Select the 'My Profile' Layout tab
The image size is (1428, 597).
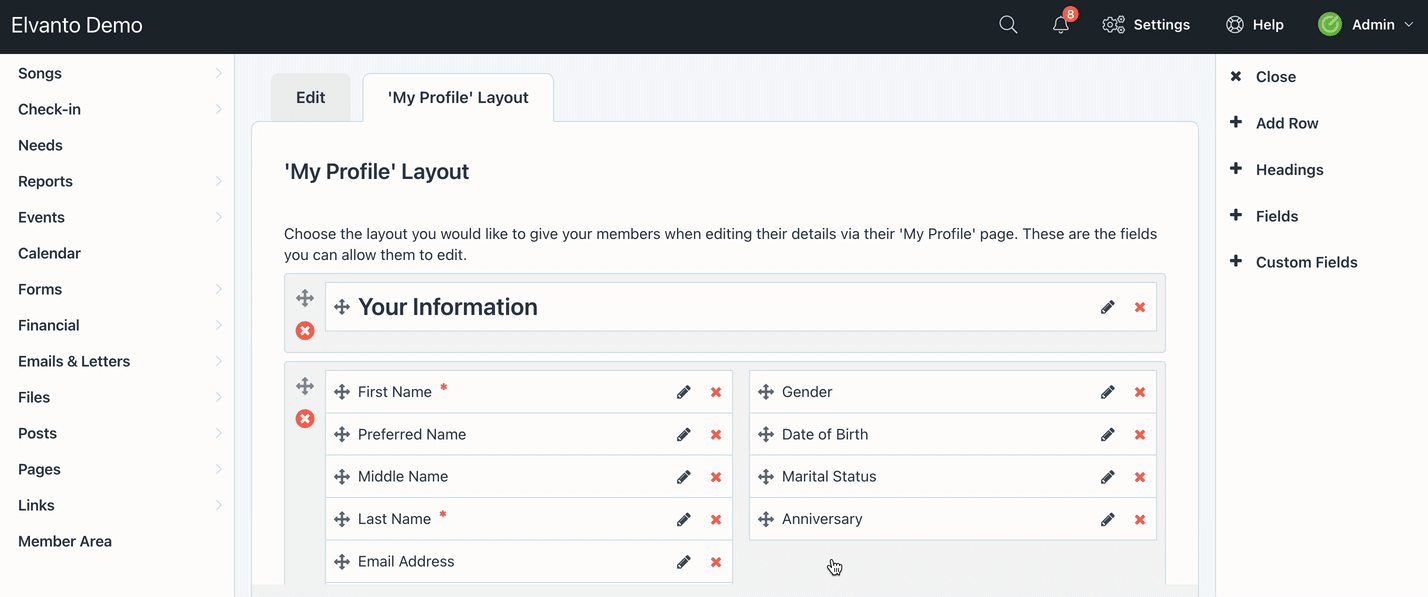pyautogui.click(x=458, y=97)
